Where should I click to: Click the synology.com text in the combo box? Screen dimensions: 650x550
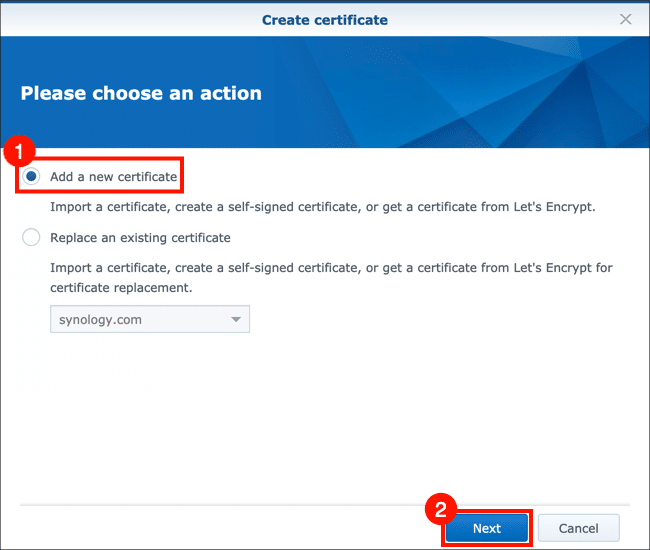(x=100, y=320)
